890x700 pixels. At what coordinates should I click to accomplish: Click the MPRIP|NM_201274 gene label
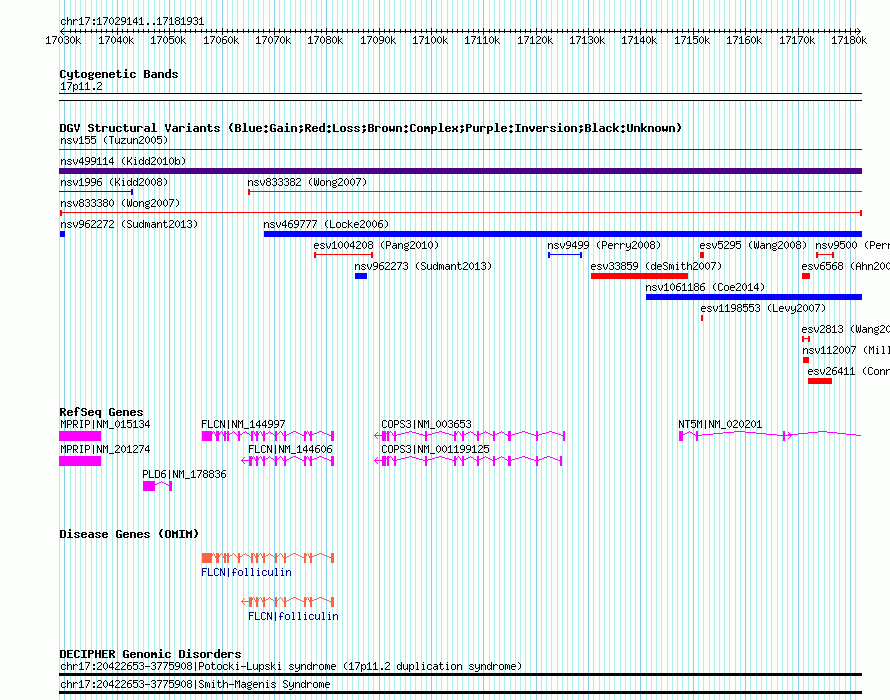pos(105,449)
